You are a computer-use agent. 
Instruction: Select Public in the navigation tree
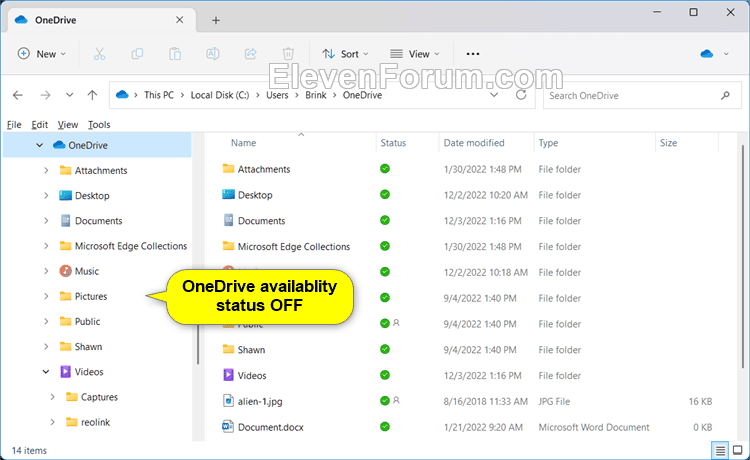pyautogui.click(x=87, y=321)
